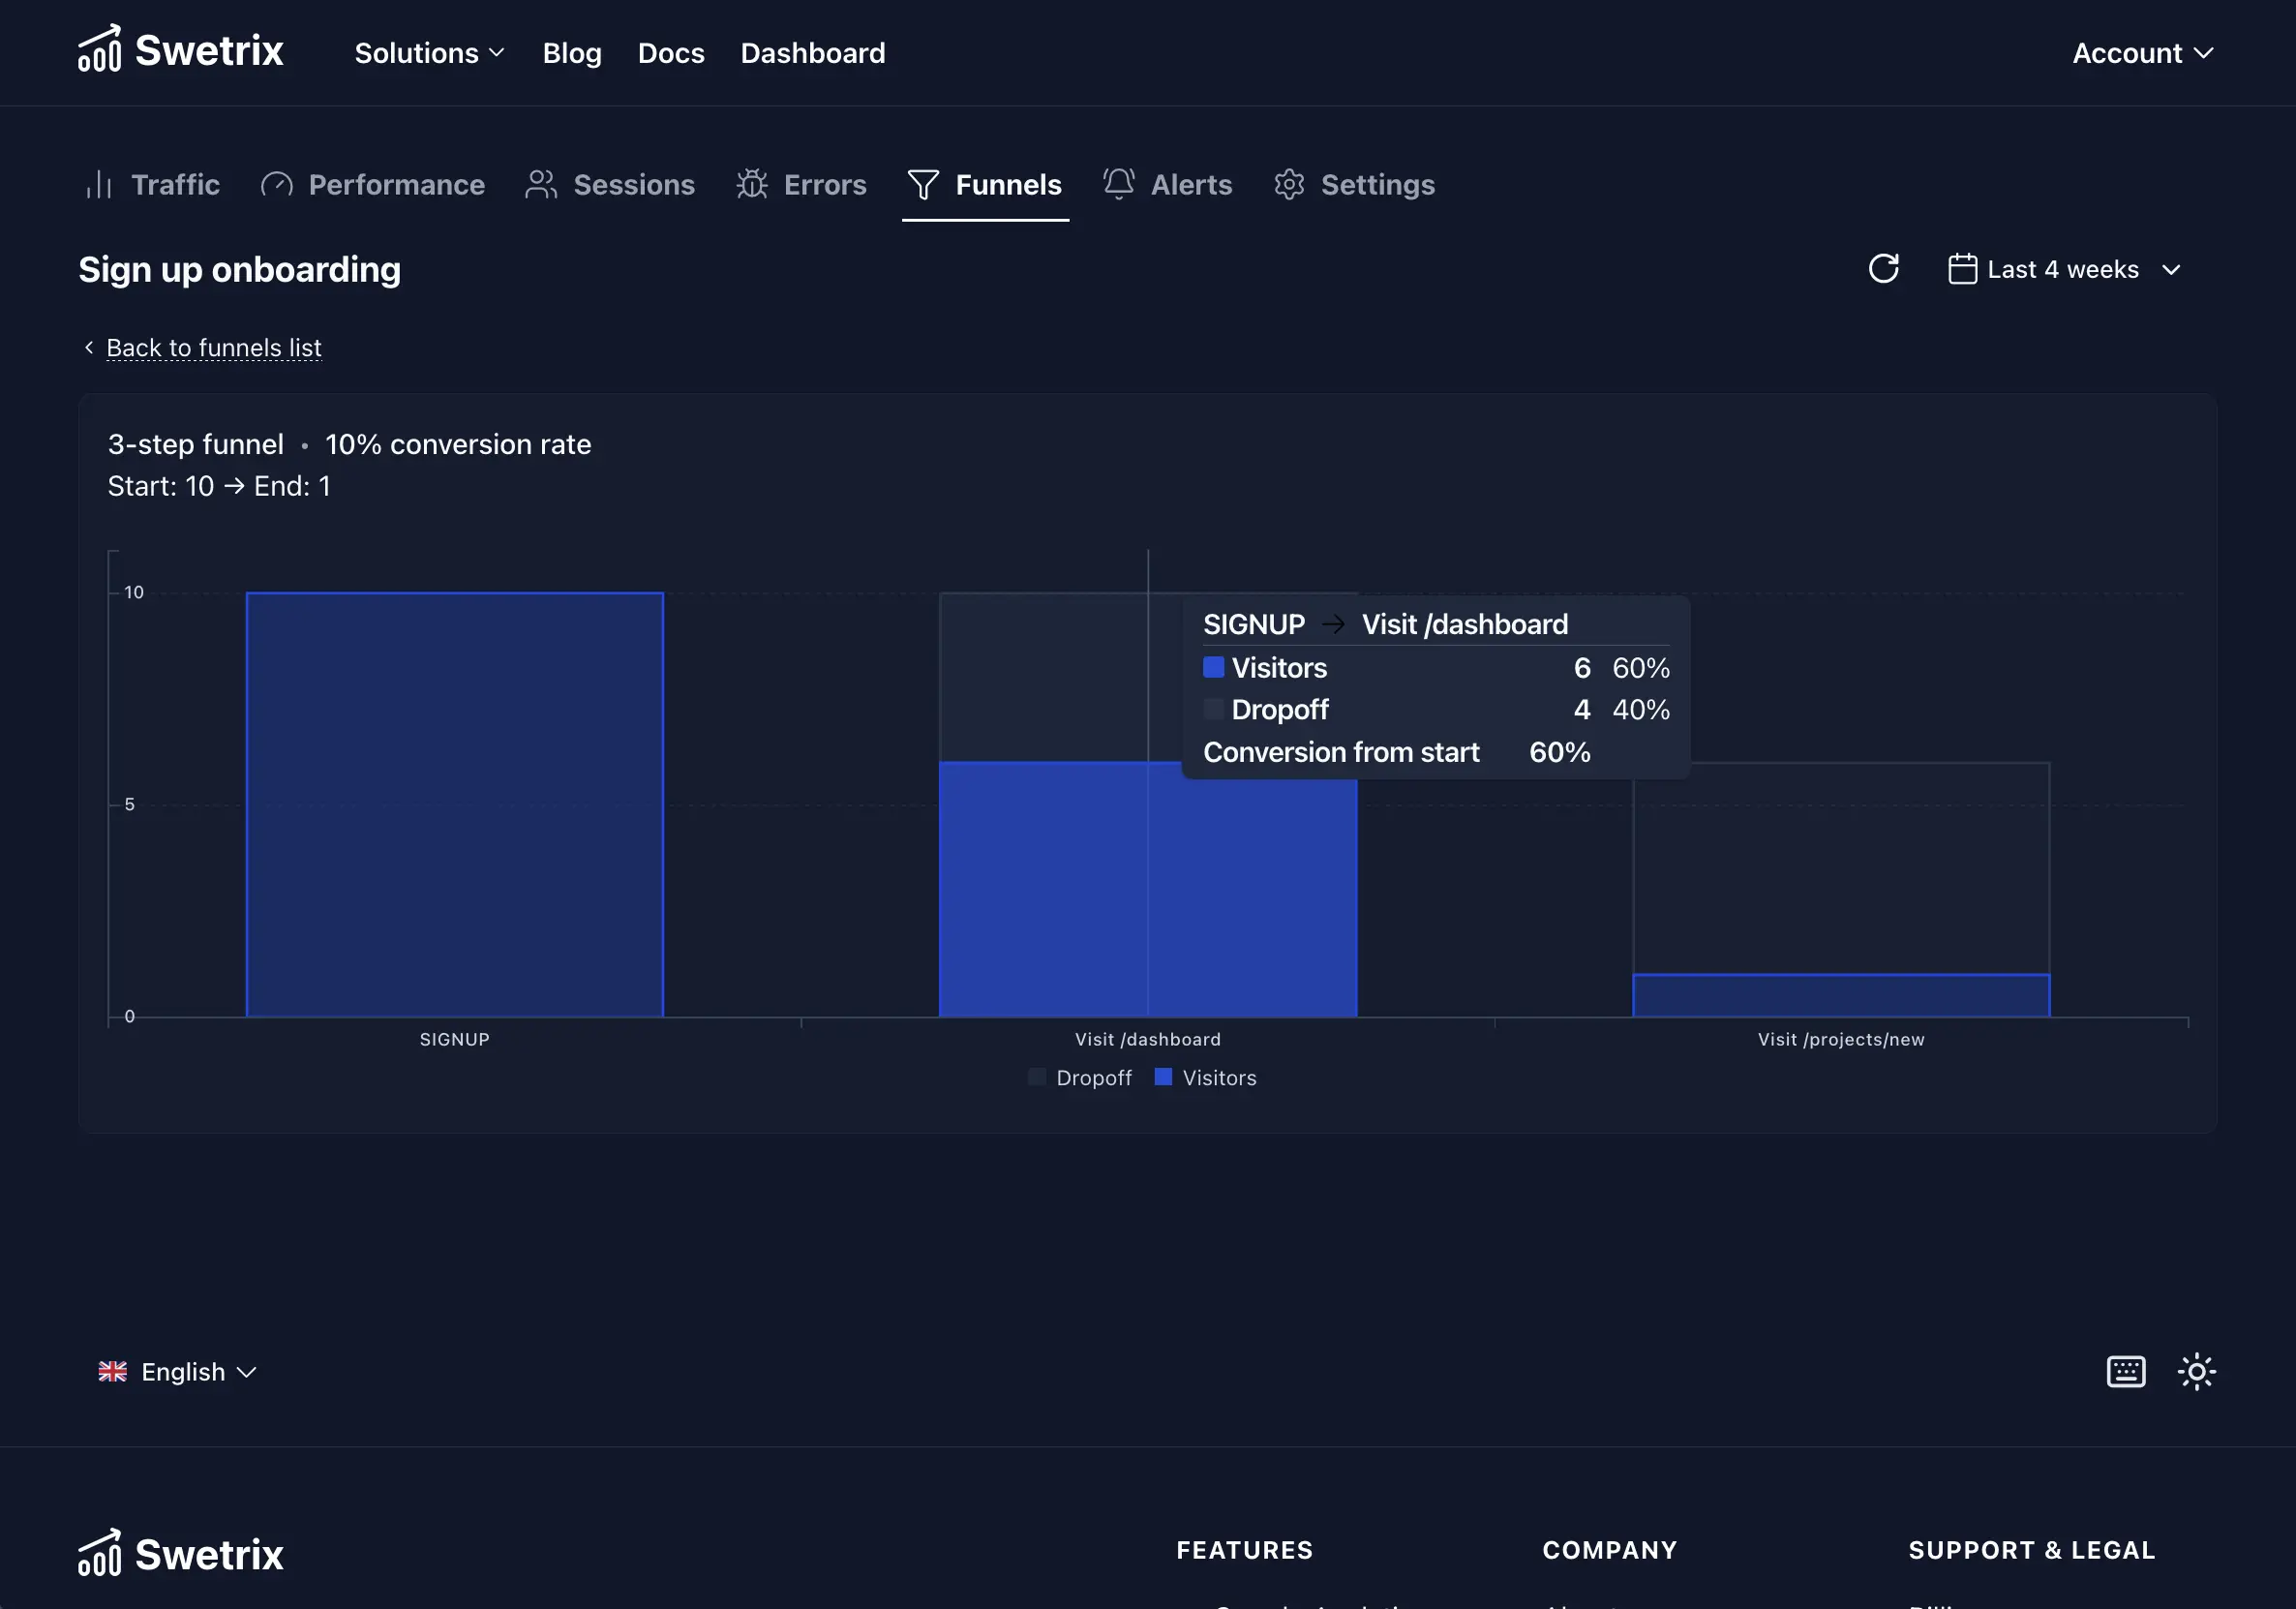Open the Last 4 weeks period dropdown
2296x1609 pixels.
click(2064, 270)
